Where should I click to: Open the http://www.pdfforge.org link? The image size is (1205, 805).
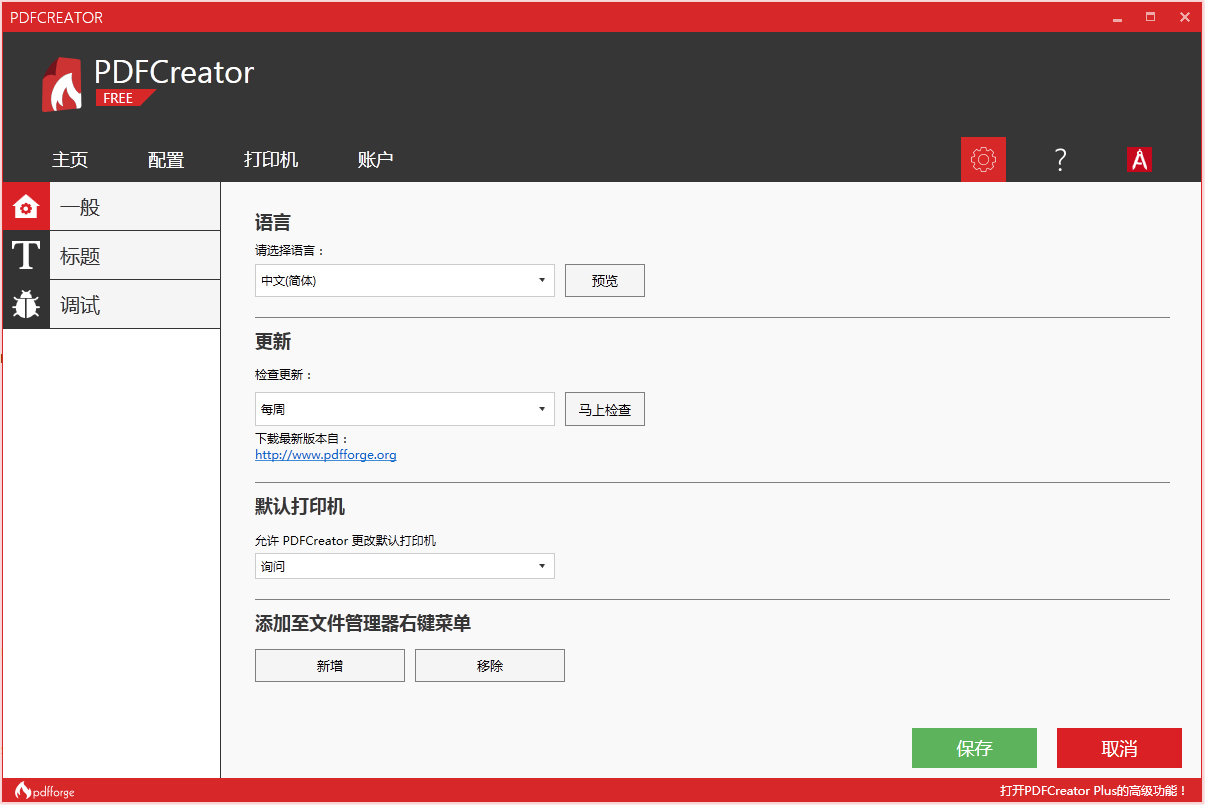click(326, 455)
